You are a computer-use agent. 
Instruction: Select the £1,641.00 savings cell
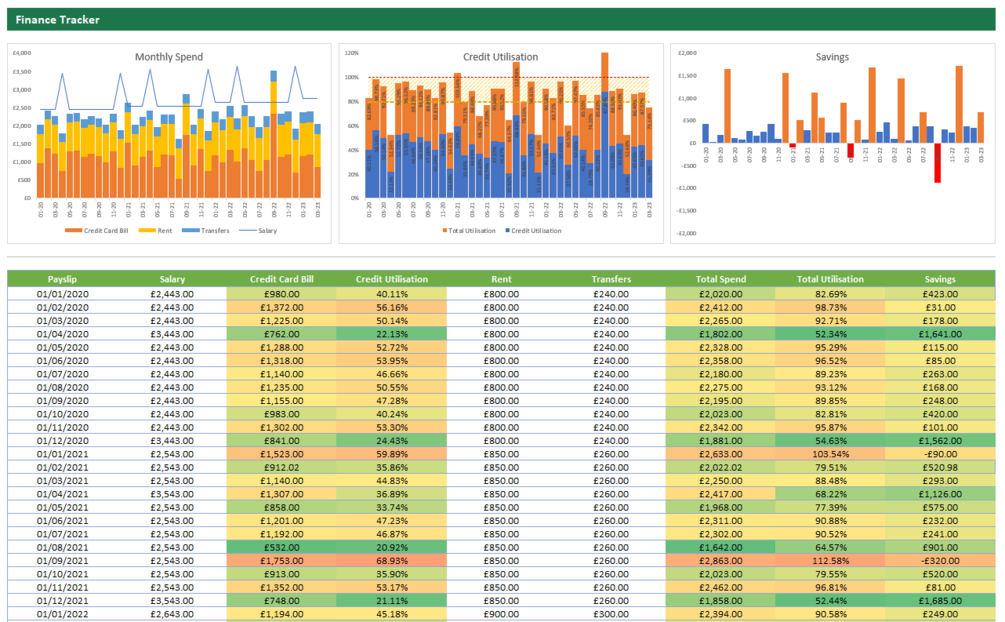[940, 334]
